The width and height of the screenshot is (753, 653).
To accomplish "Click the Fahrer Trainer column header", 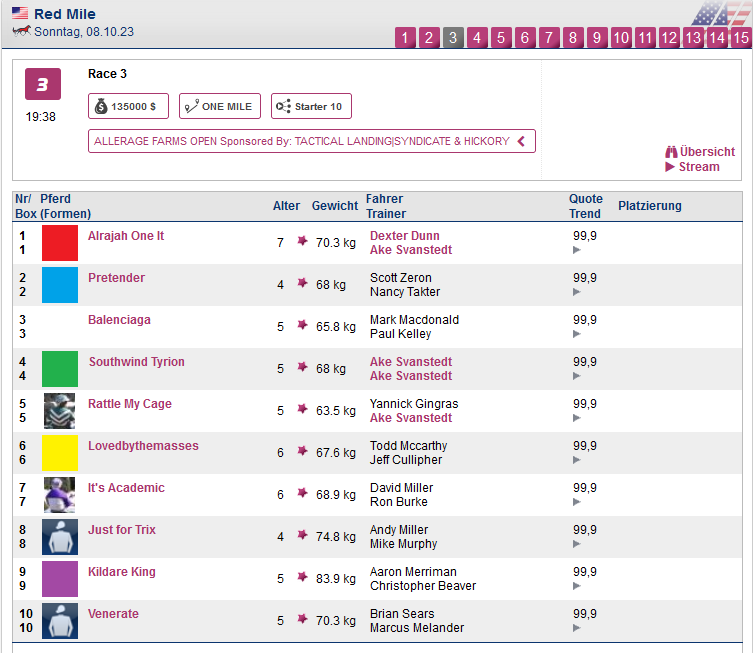I will [386, 206].
